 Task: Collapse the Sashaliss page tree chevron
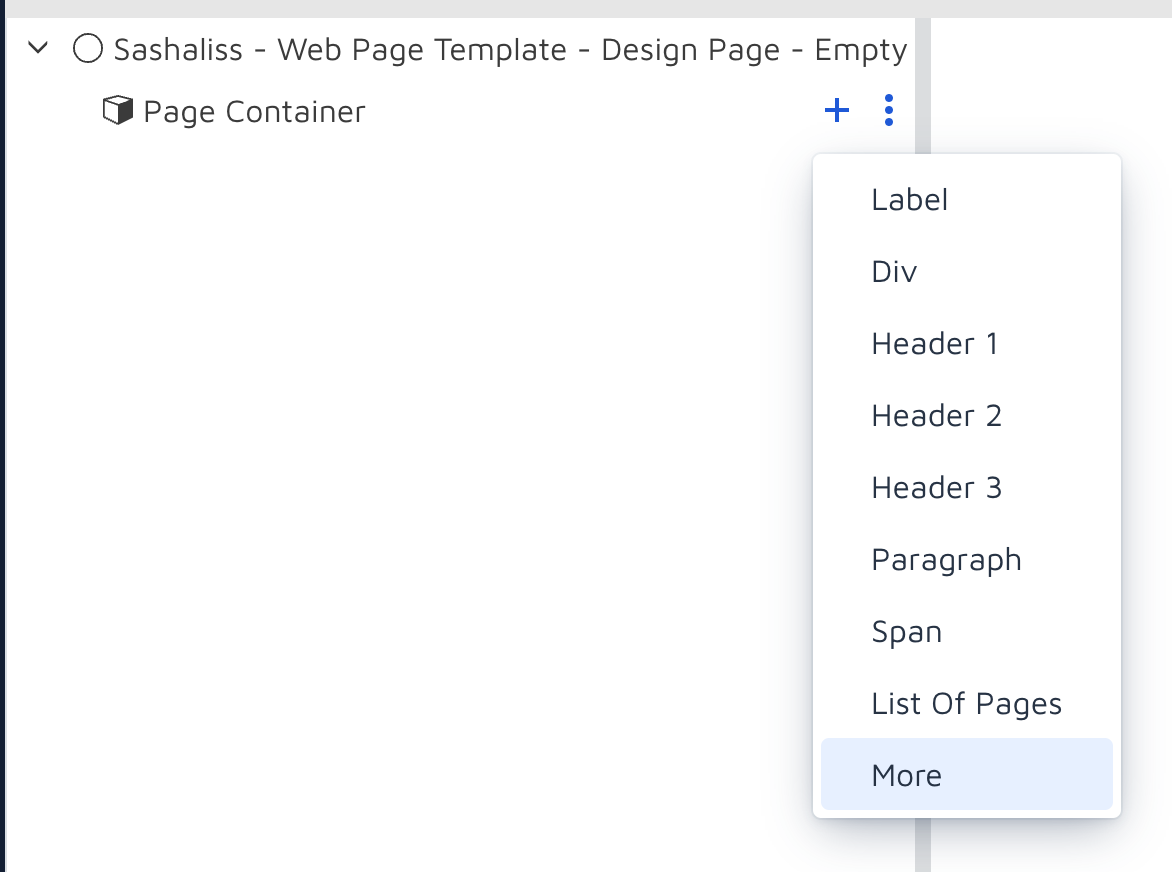[x=37, y=48]
